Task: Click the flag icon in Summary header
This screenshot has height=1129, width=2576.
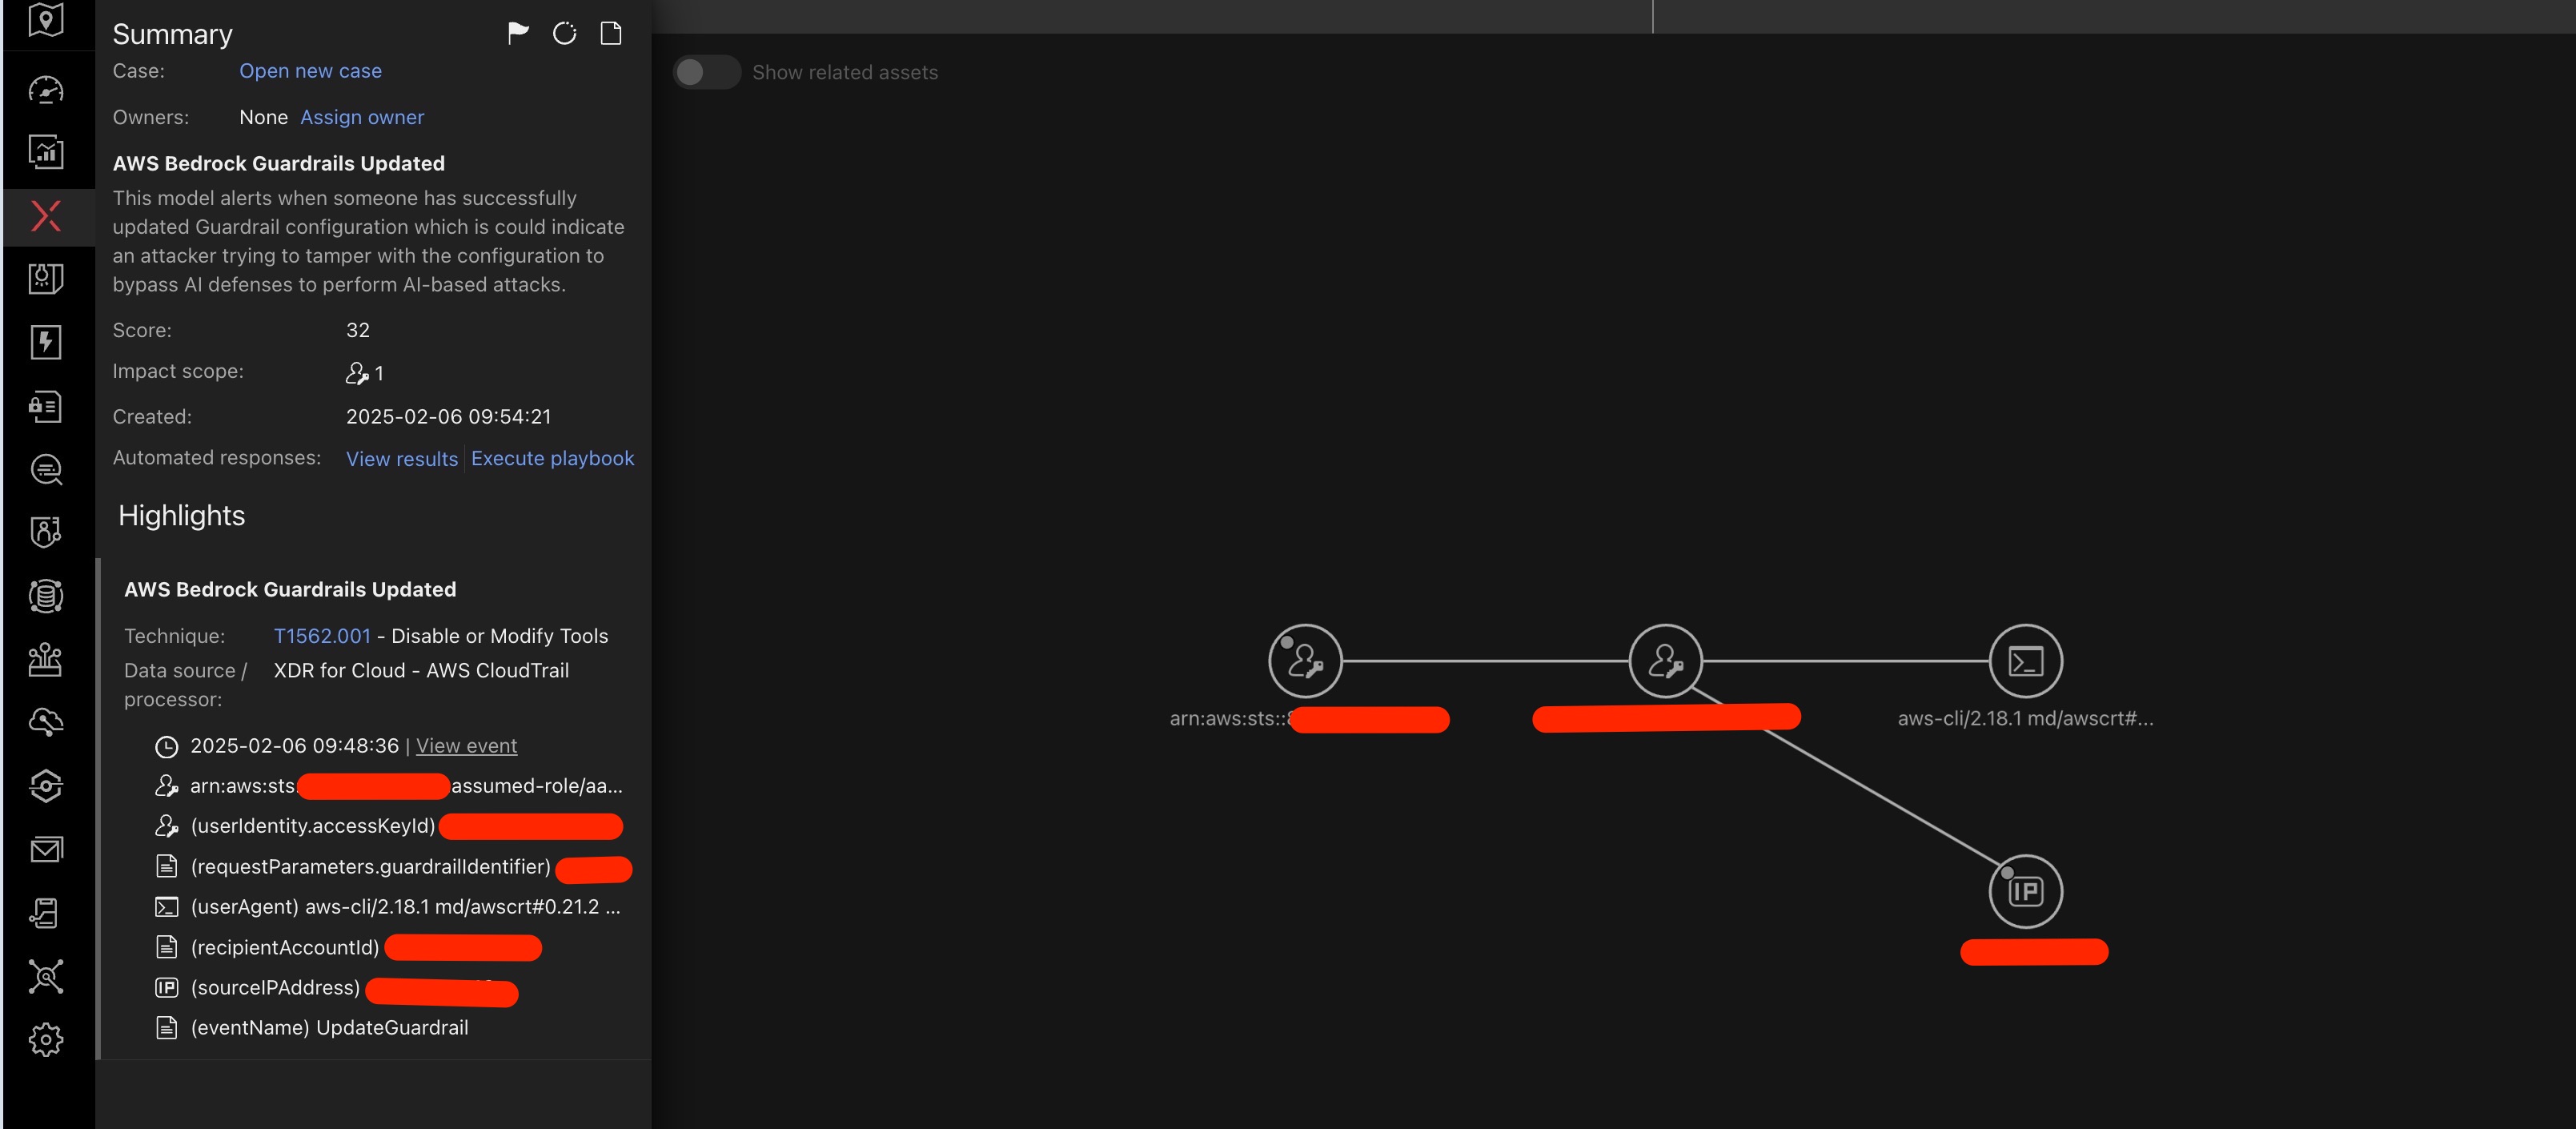Action: [517, 33]
